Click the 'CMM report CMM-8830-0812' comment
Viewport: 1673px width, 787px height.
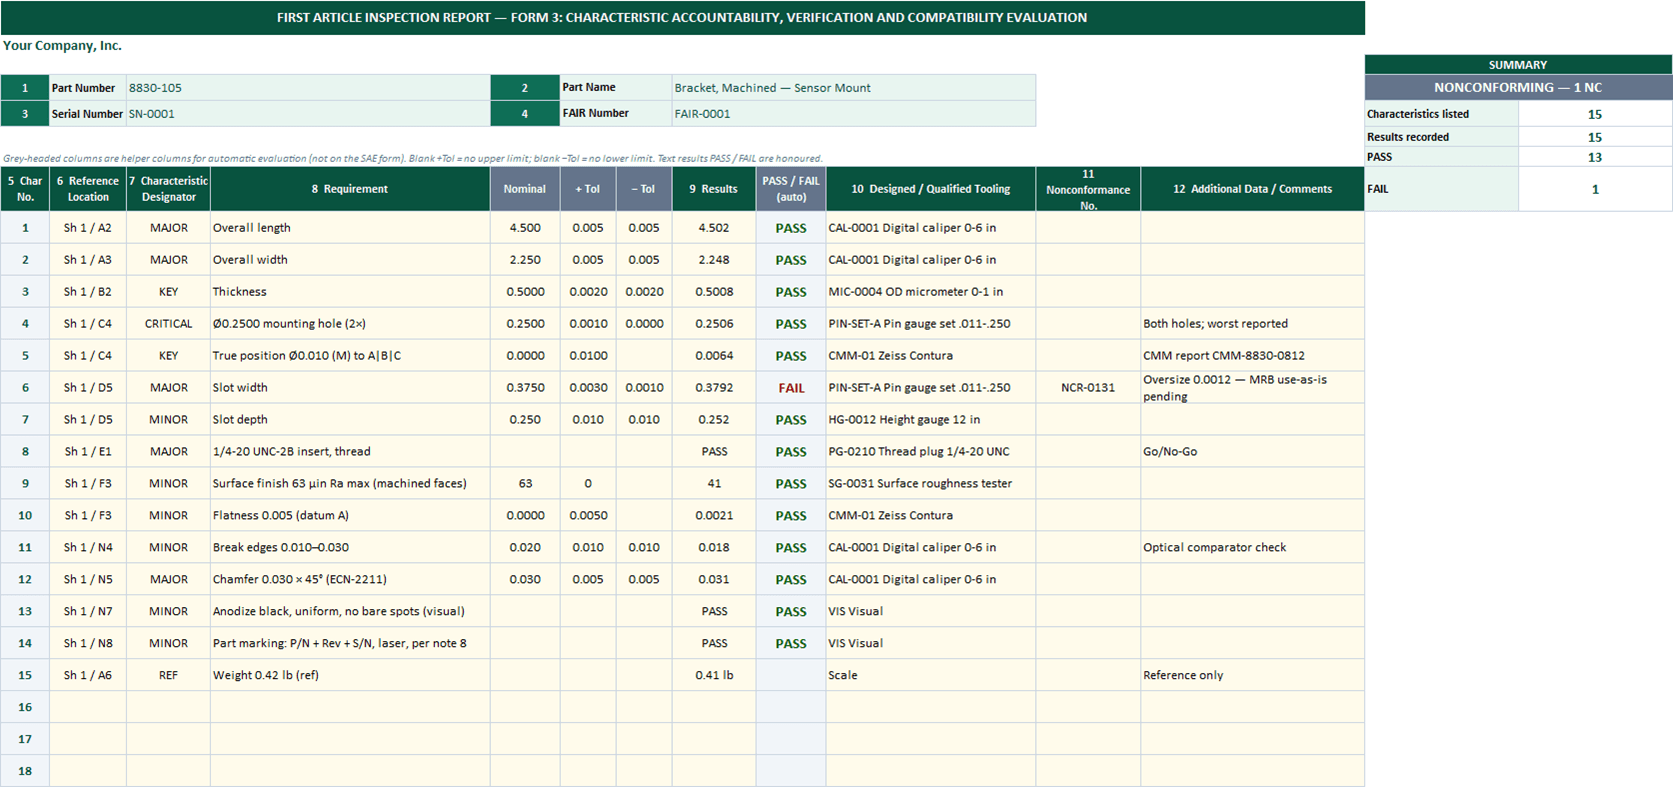[1252, 356]
